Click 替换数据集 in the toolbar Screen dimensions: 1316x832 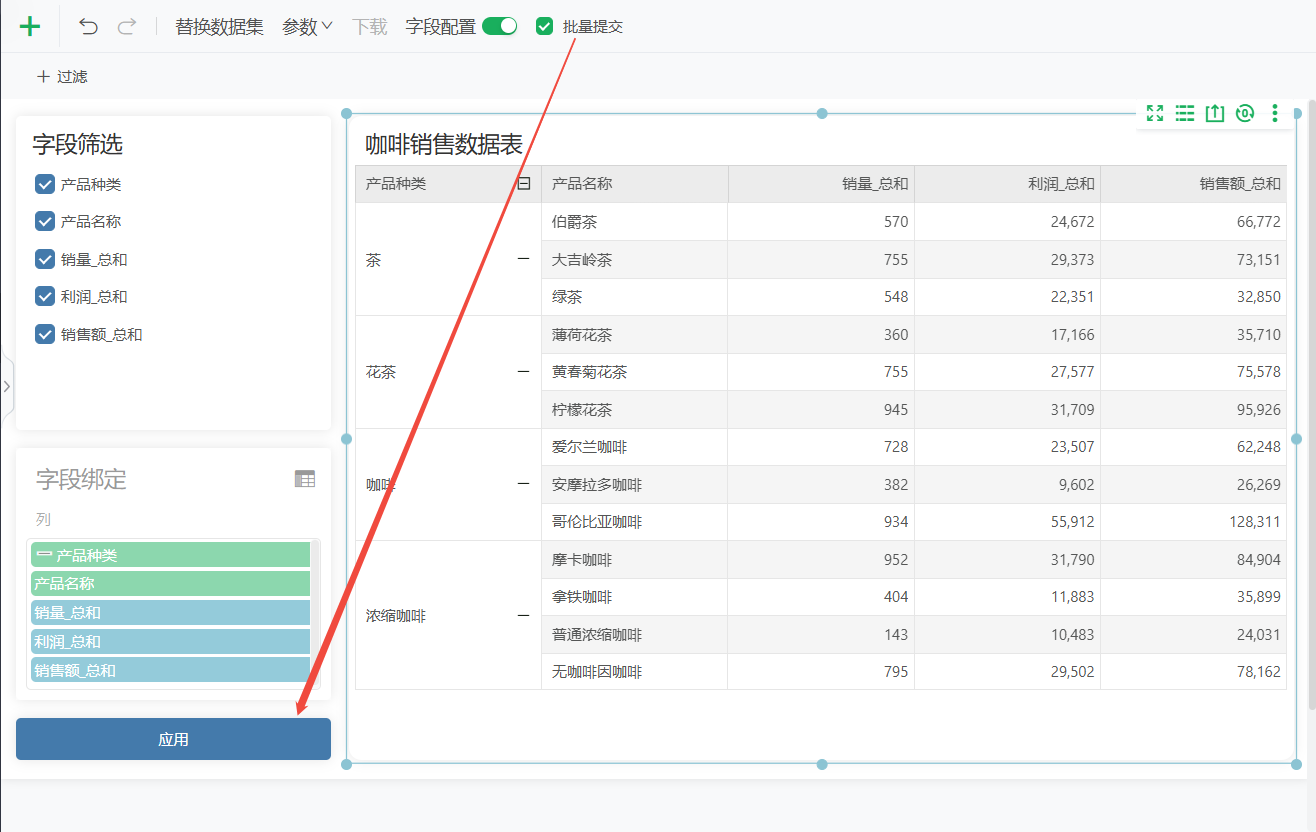(220, 27)
